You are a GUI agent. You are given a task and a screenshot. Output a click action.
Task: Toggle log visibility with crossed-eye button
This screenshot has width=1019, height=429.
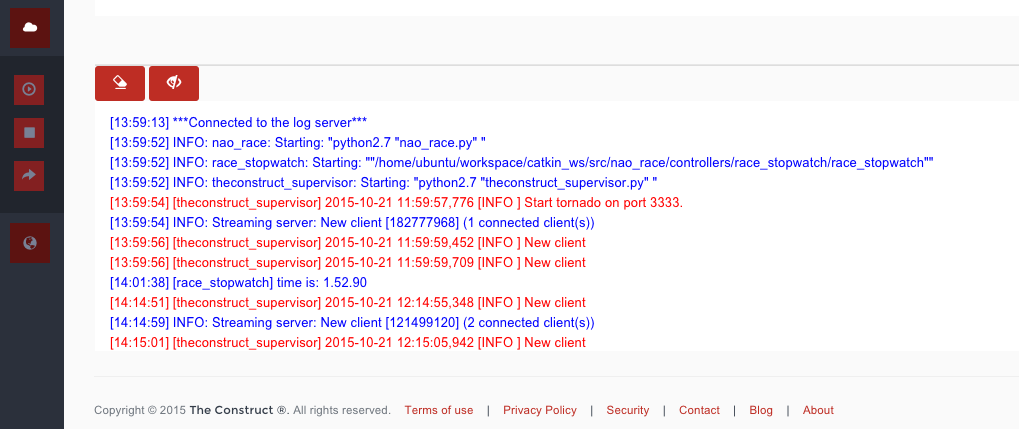174,83
